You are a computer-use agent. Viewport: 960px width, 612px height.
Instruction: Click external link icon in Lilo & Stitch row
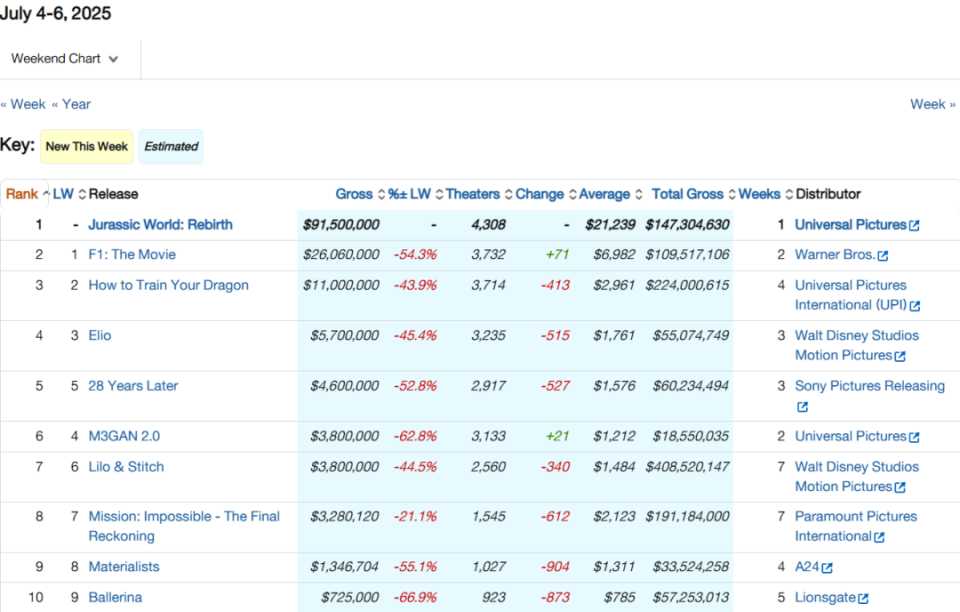tap(900, 487)
